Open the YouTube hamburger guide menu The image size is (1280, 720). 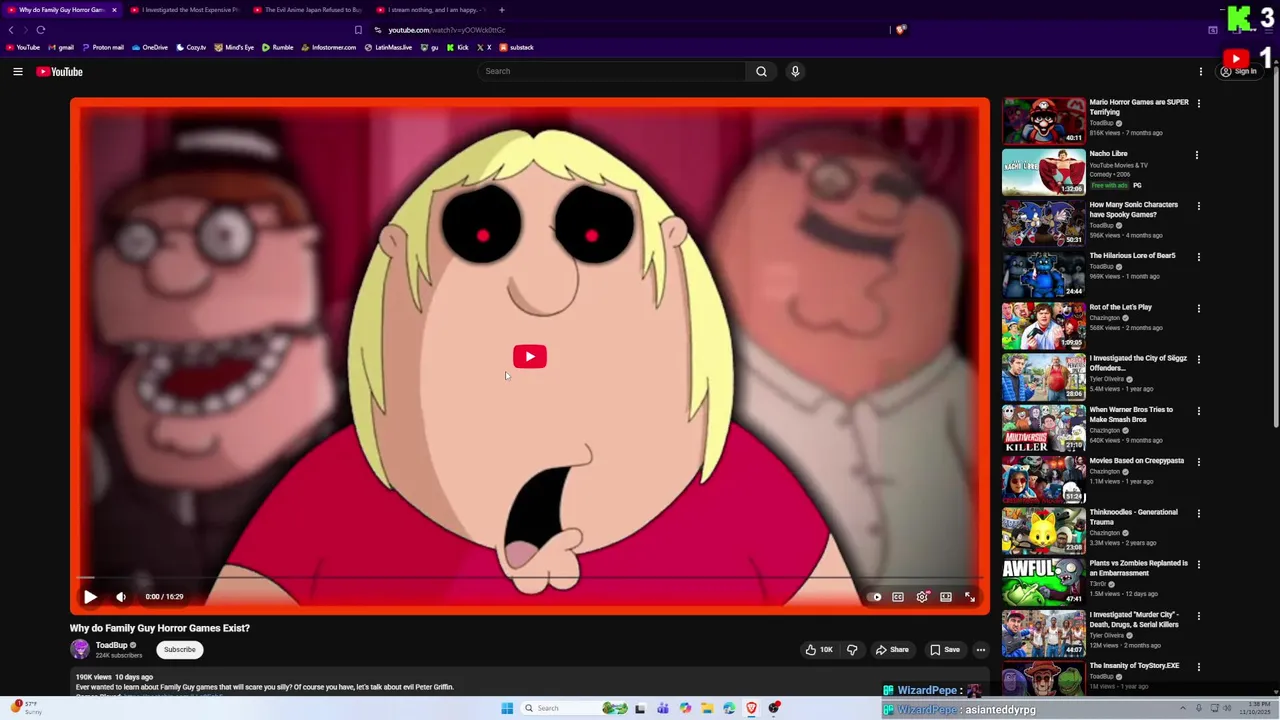point(17,71)
